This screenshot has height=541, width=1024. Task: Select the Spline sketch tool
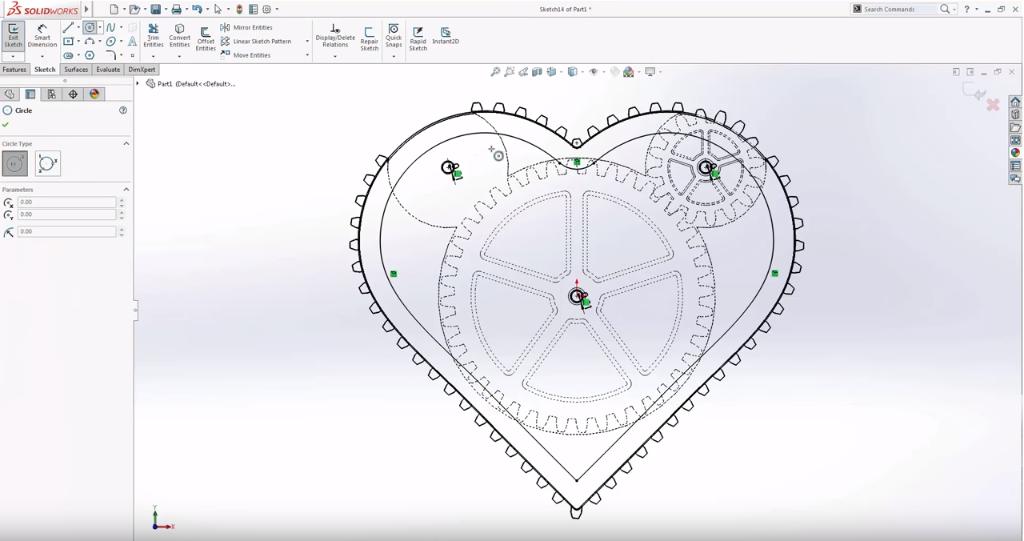click(x=110, y=27)
